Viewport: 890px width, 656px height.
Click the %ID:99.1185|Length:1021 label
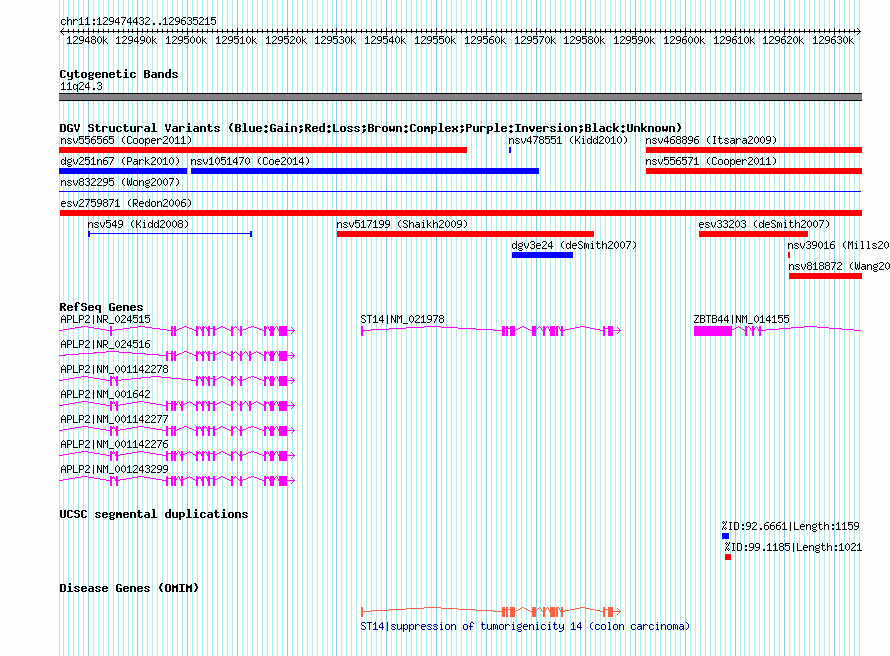[793, 547]
